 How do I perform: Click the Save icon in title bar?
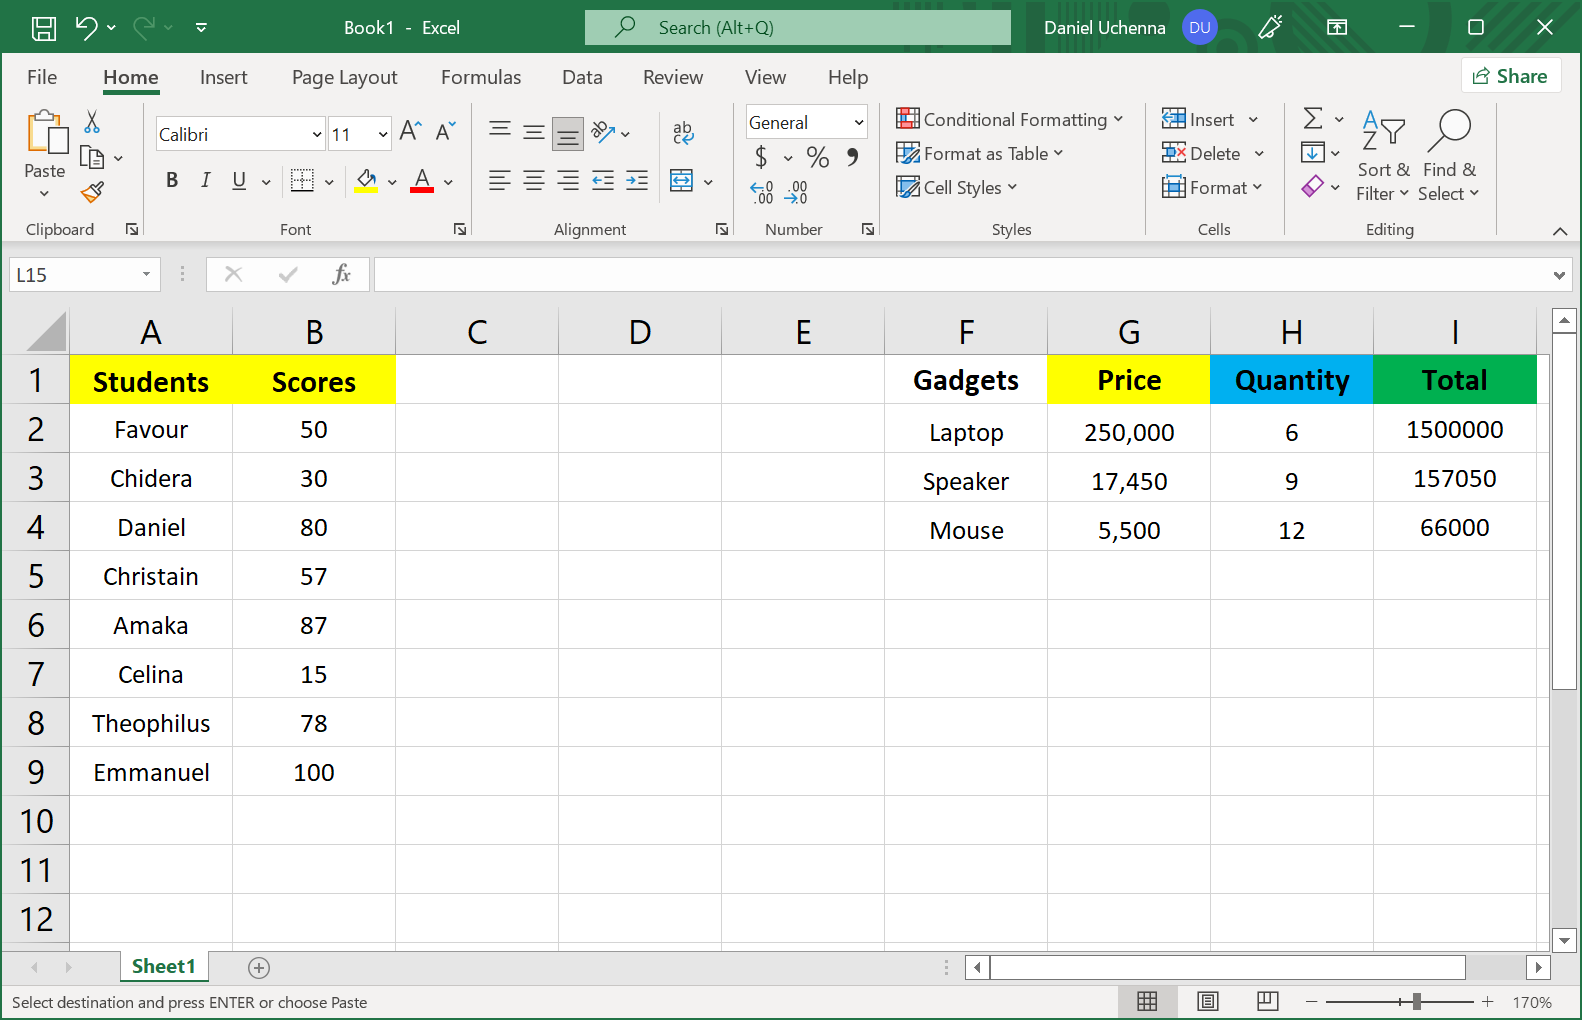[44, 28]
